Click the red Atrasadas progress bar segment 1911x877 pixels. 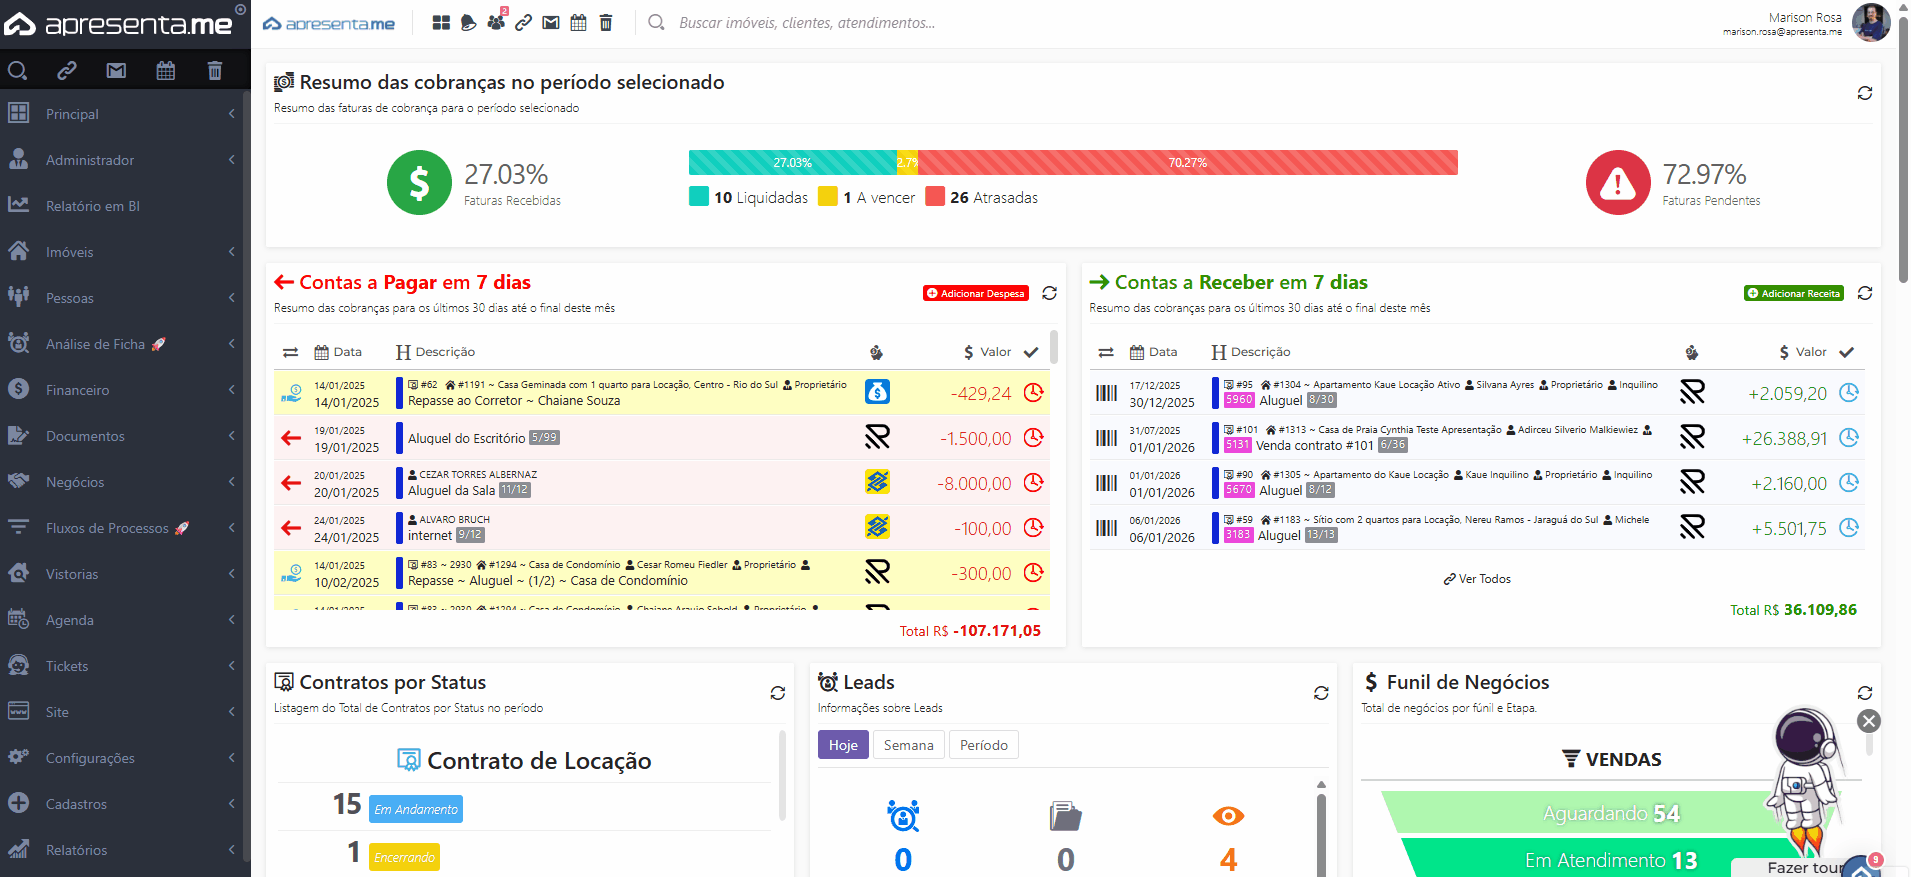point(1187,162)
